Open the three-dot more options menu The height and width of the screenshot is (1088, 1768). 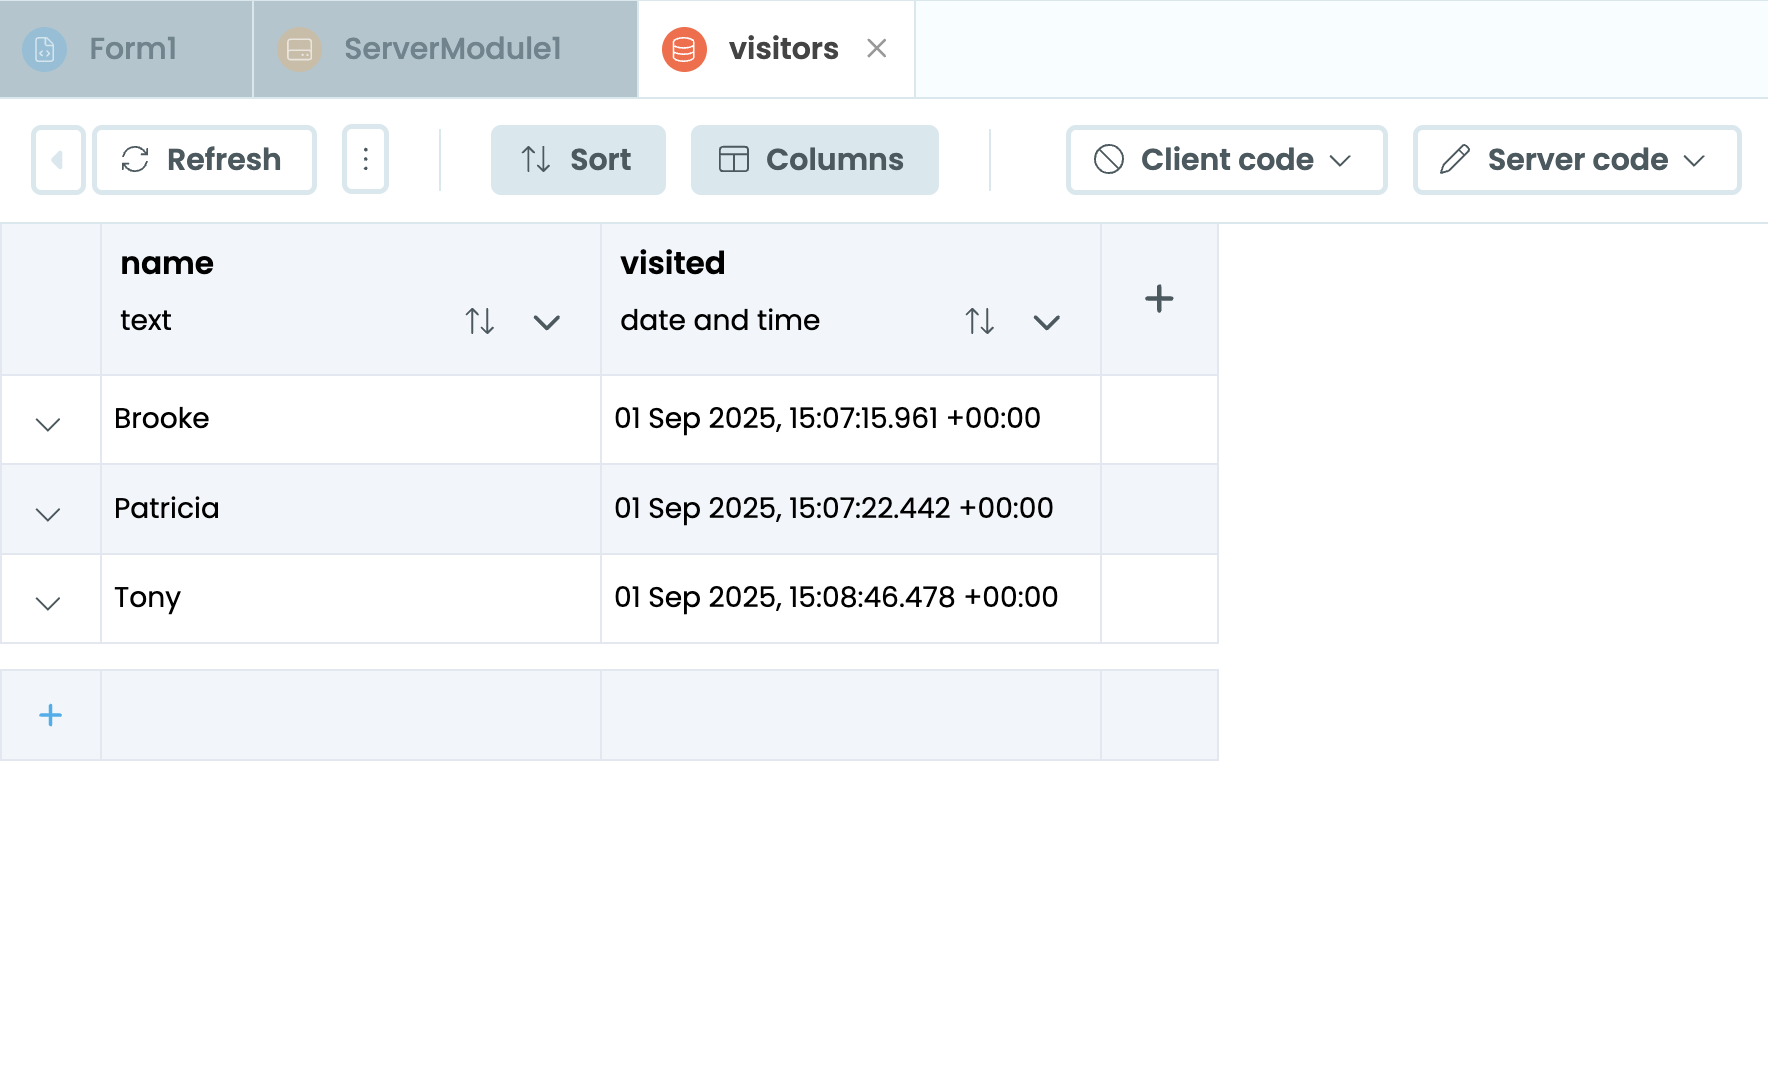coord(366,160)
